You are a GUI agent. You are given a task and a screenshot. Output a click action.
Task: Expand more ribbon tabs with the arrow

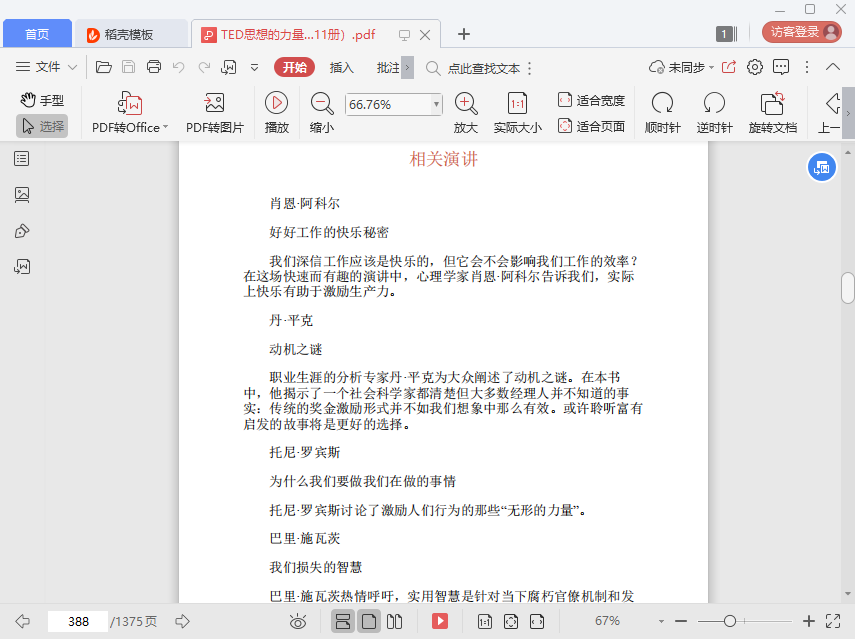(x=407, y=68)
